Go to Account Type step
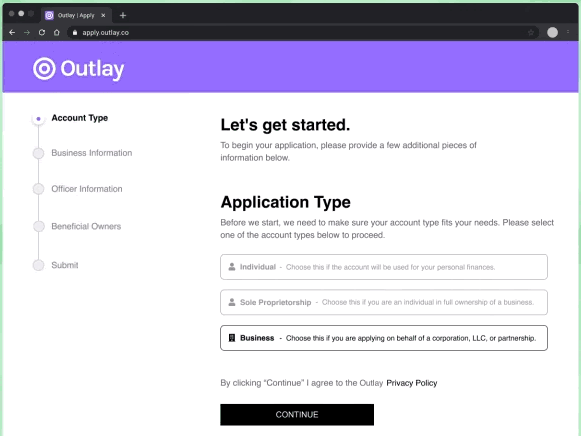 [80, 118]
